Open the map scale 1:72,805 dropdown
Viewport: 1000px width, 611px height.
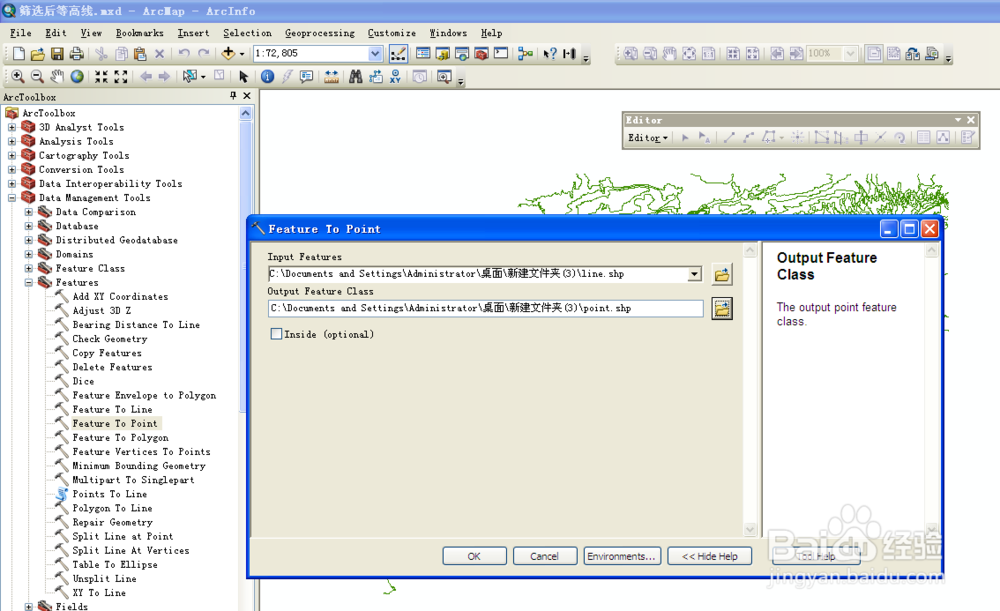375,54
